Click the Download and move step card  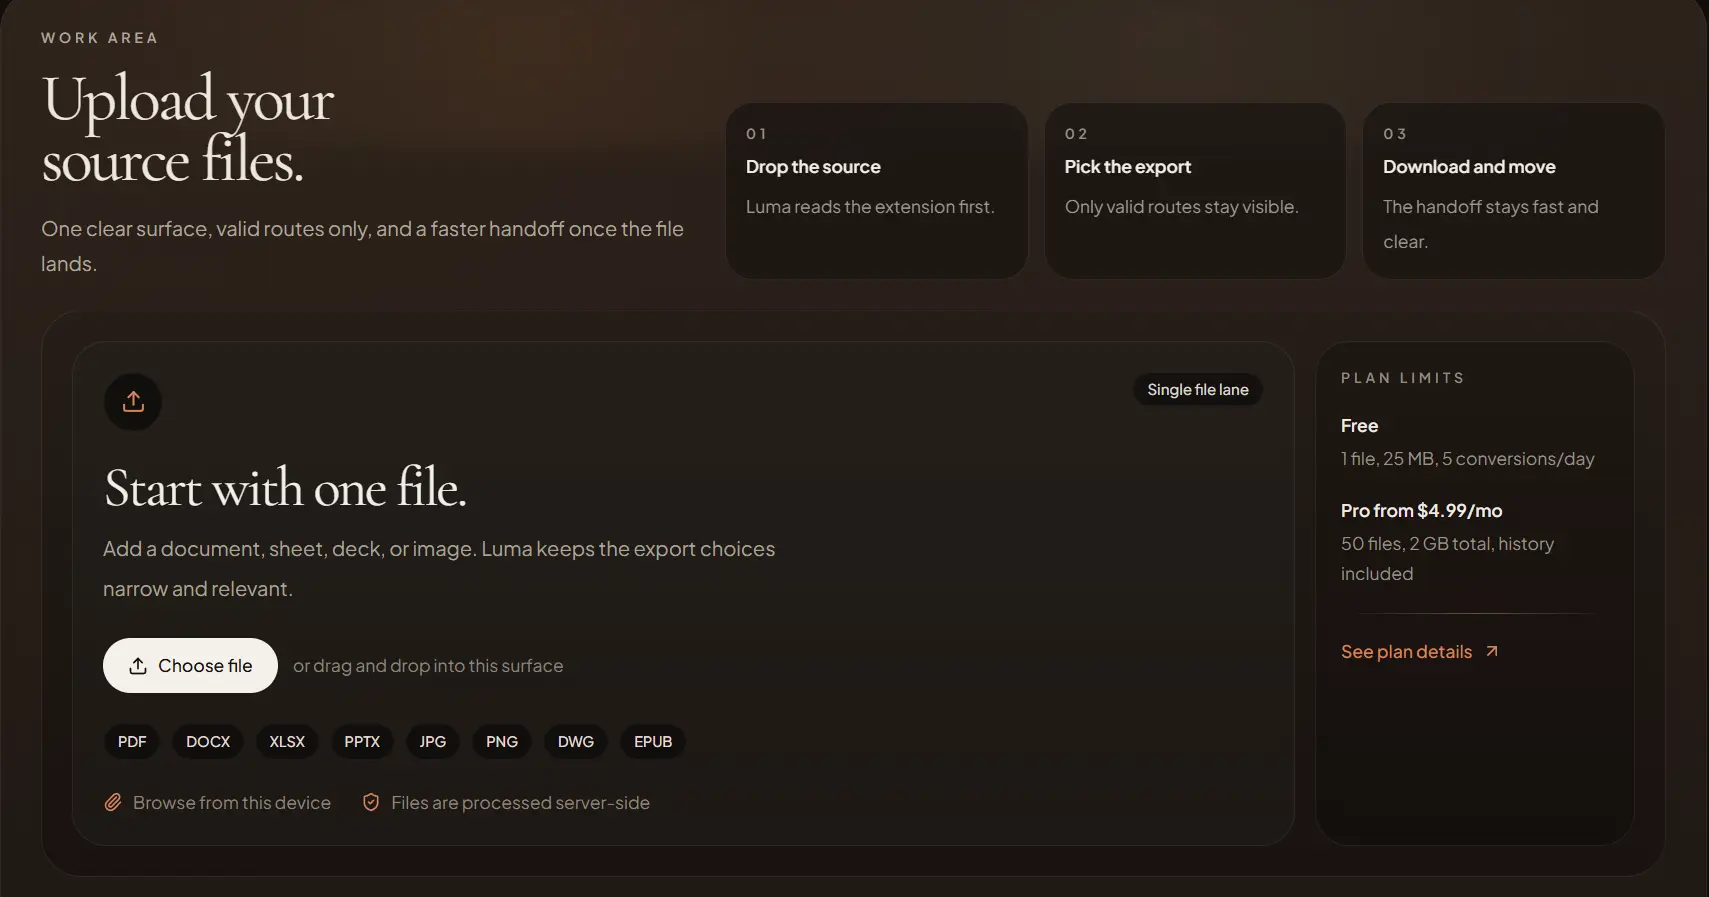coord(1514,190)
